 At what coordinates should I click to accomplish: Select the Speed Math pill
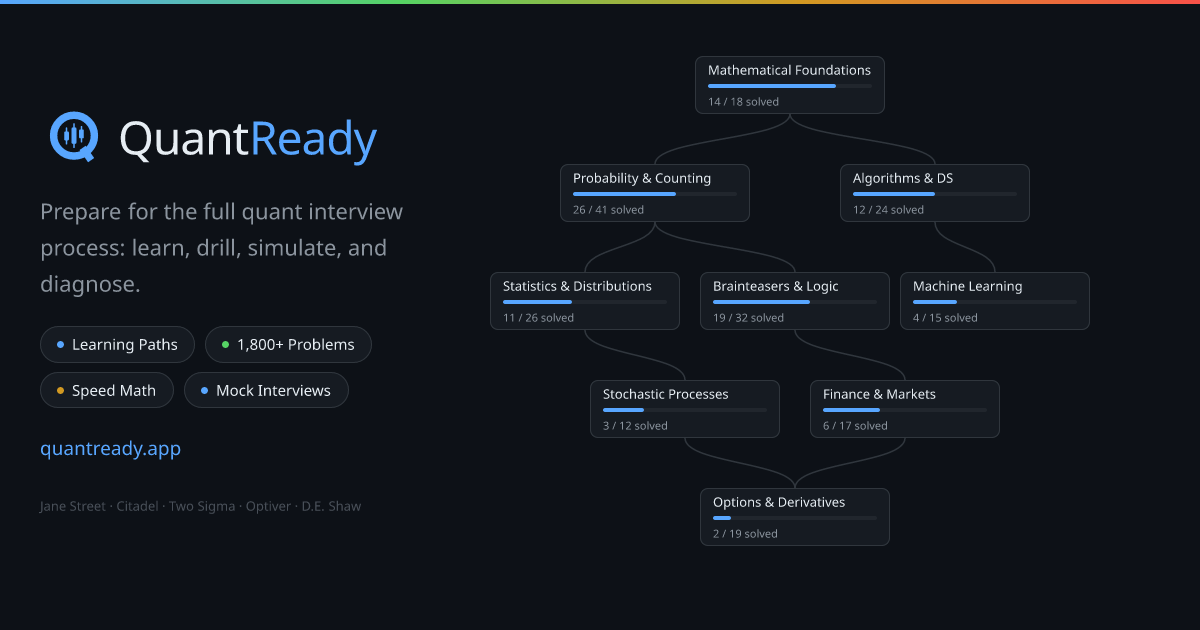coord(107,391)
